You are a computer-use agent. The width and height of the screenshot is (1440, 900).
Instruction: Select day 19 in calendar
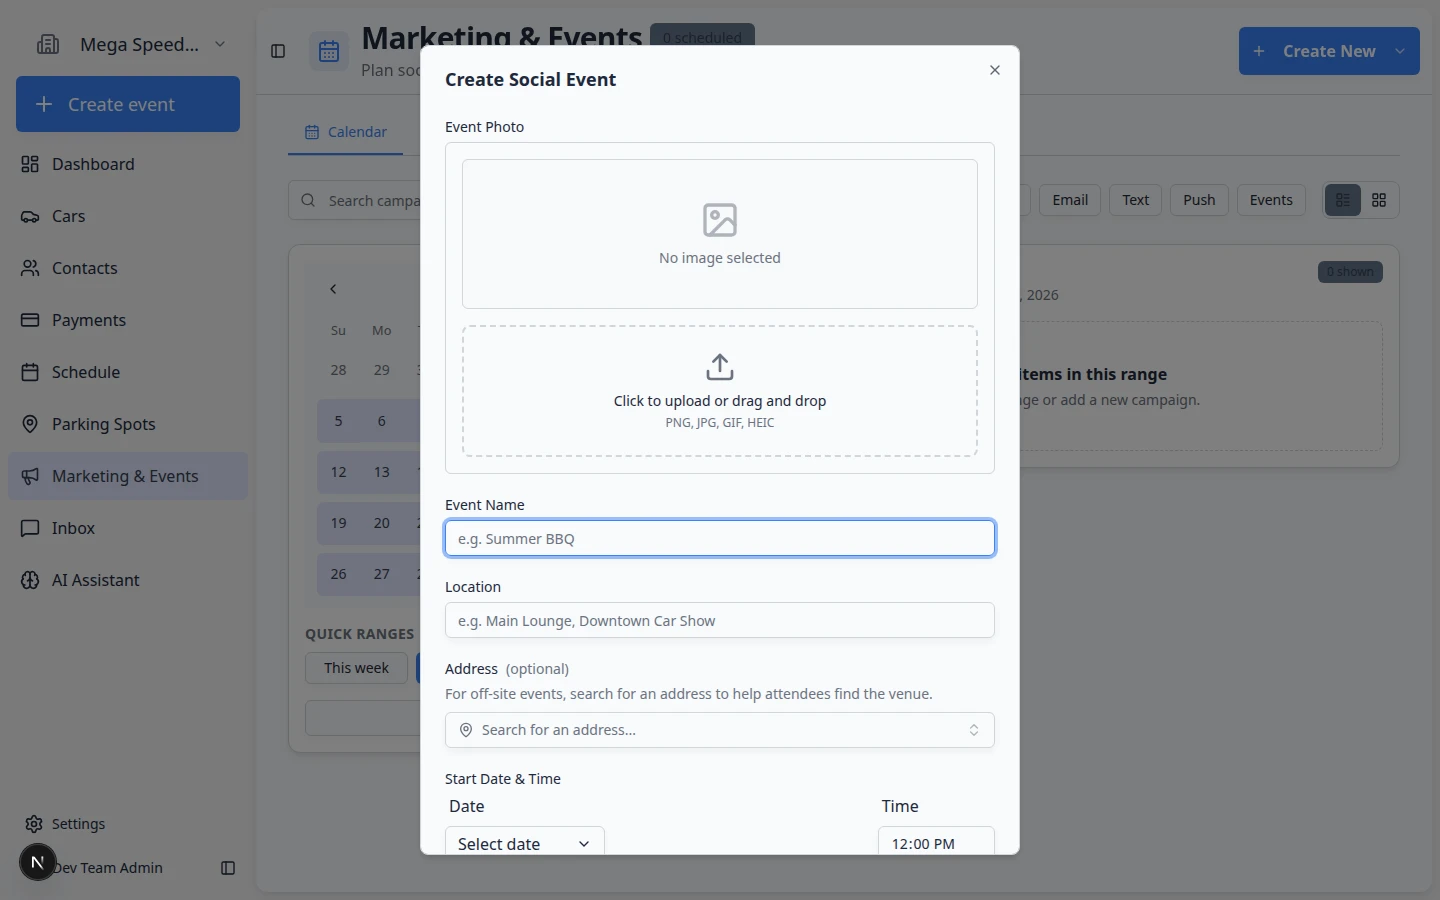pyautogui.click(x=338, y=523)
